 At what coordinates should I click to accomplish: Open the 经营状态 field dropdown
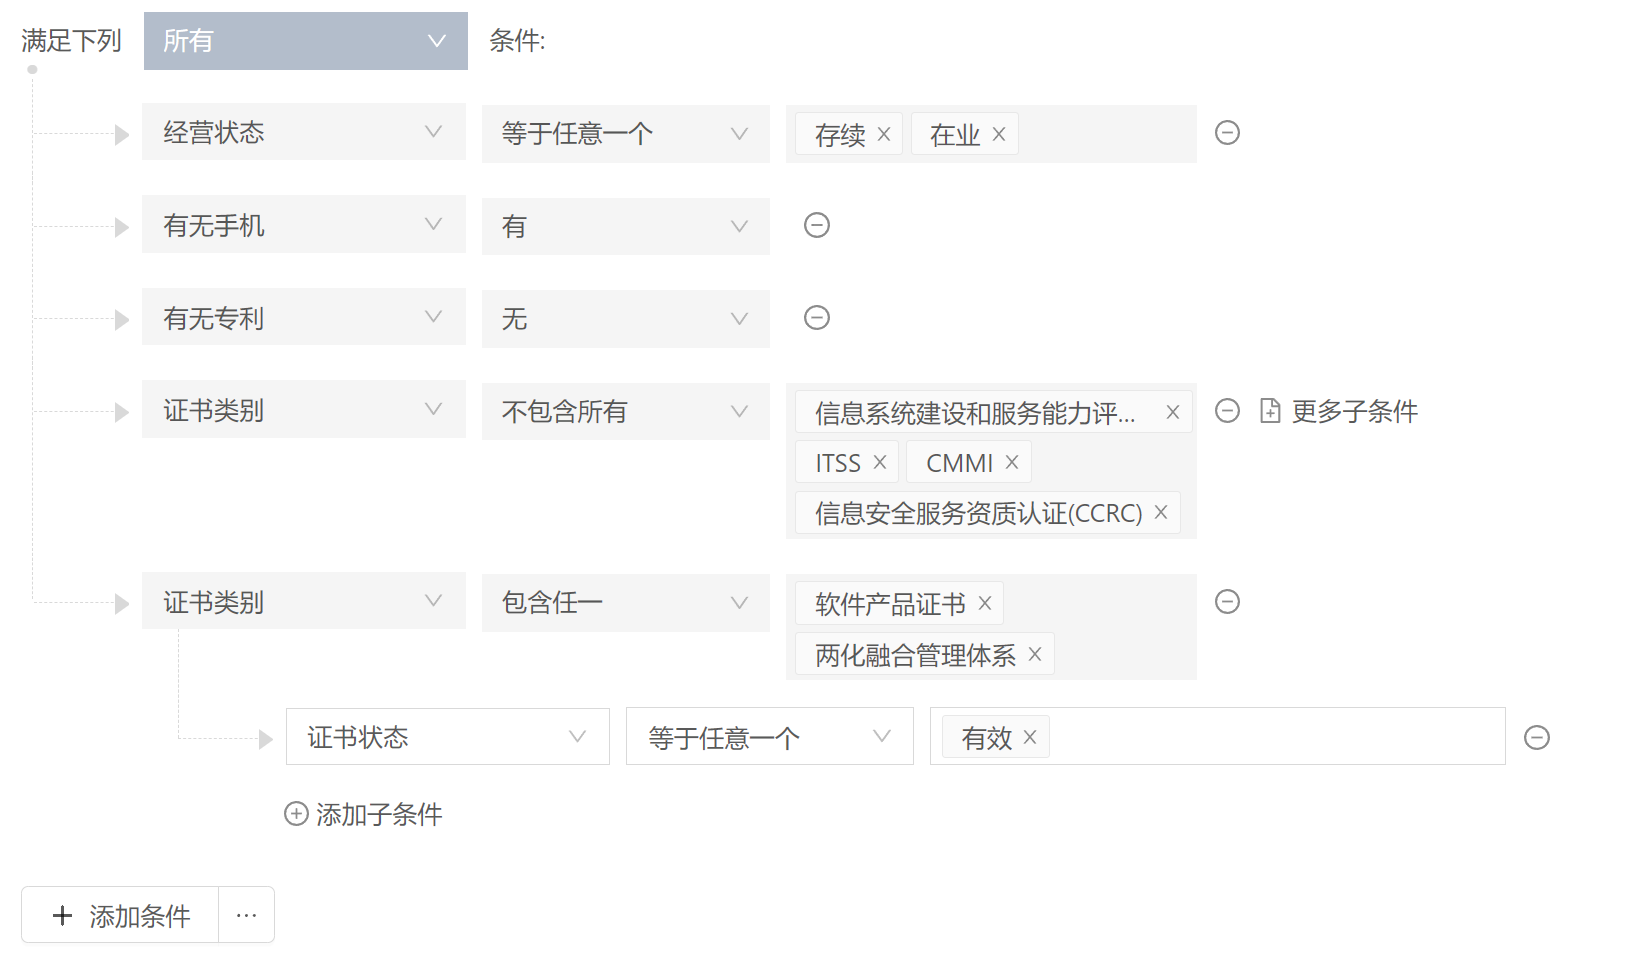(303, 132)
